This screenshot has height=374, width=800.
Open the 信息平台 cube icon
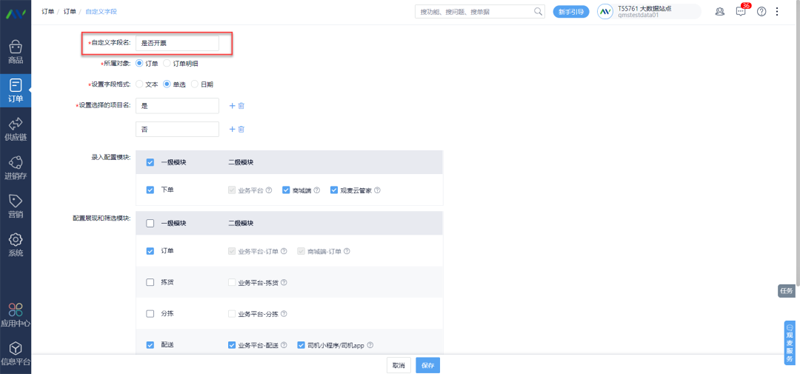coord(15,354)
